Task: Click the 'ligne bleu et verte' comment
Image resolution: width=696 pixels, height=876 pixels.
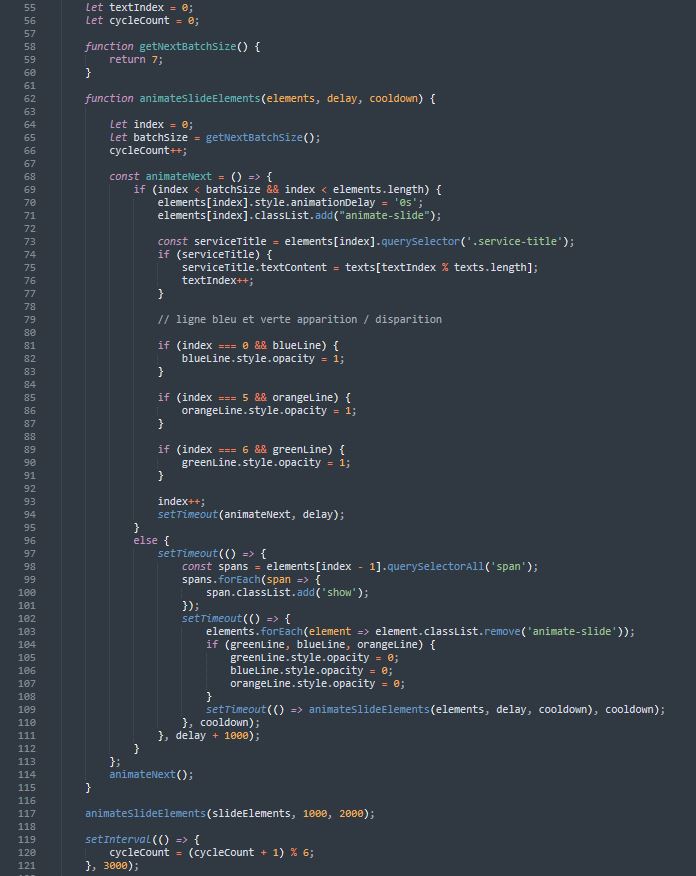Action: point(299,319)
